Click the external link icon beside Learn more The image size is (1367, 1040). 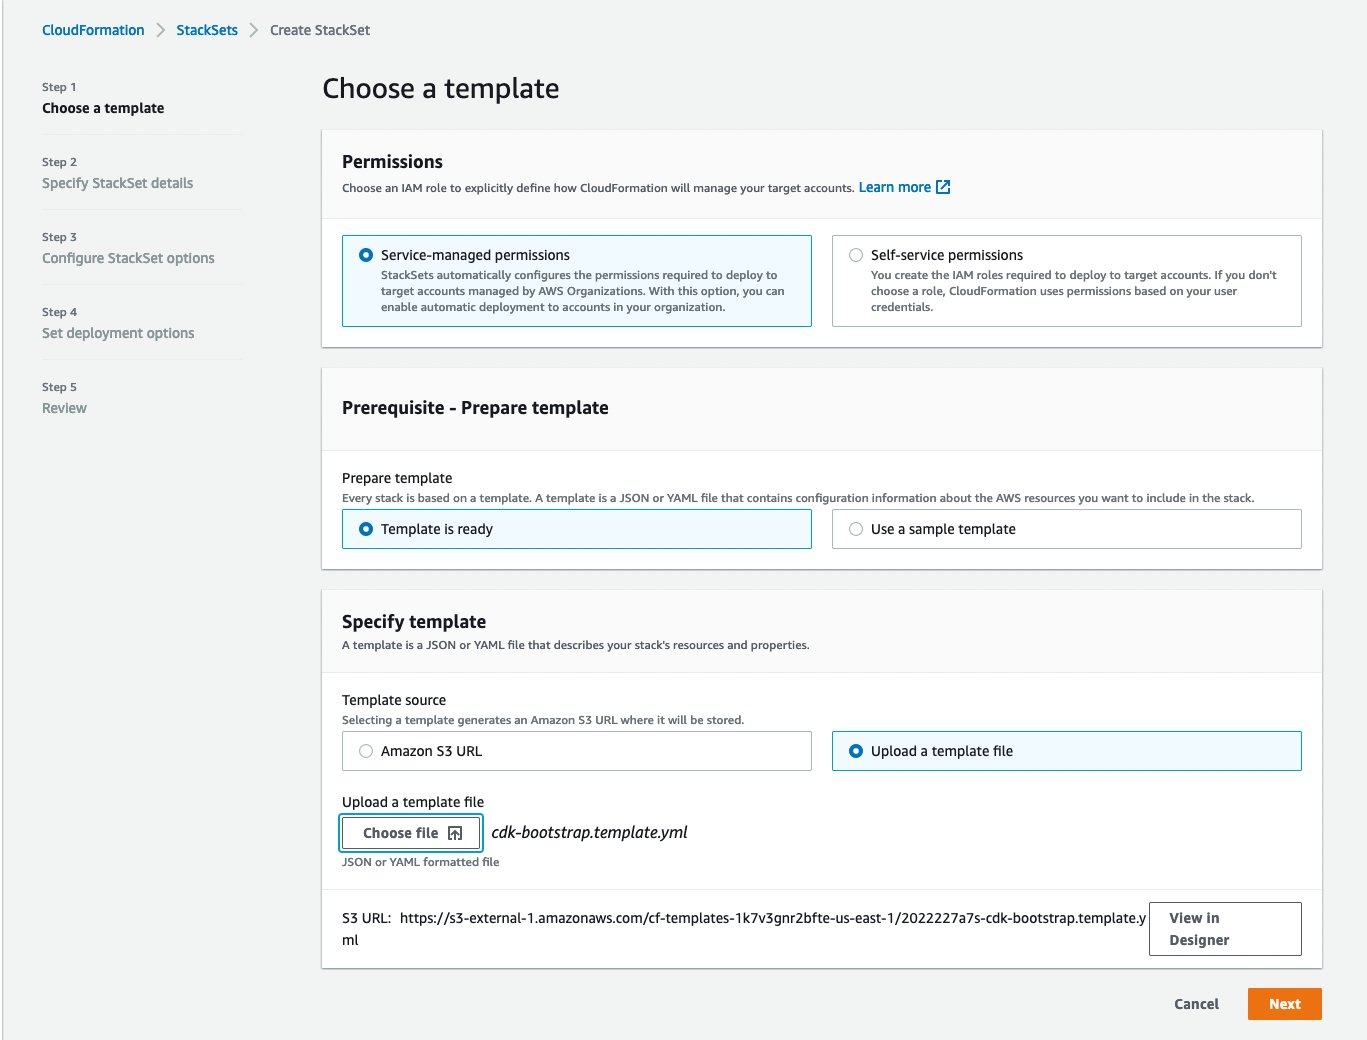click(x=943, y=186)
